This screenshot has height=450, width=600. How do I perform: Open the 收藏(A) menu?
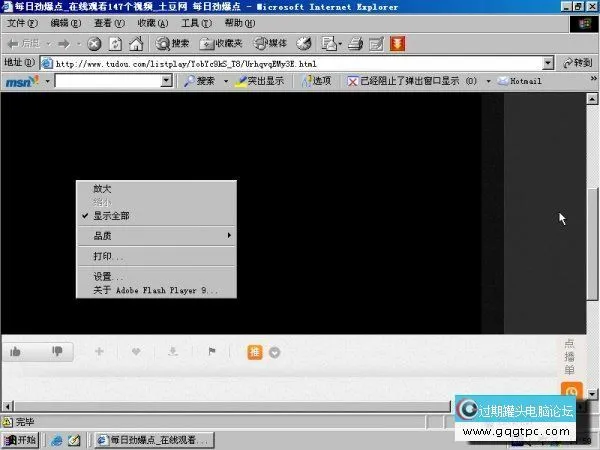coord(153,23)
